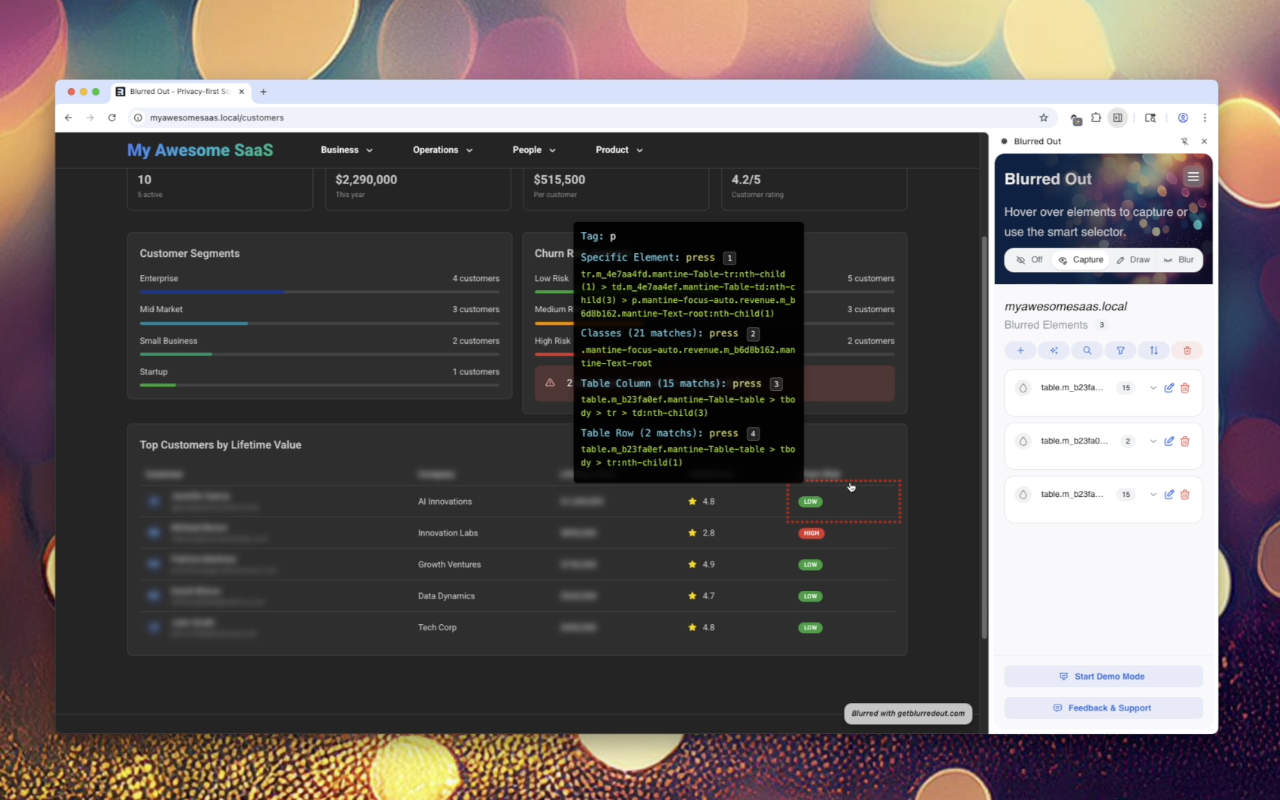Viewport: 1280px width, 800px height.
Task: Delete the second blurred element entry
Action: (1185, 441)
